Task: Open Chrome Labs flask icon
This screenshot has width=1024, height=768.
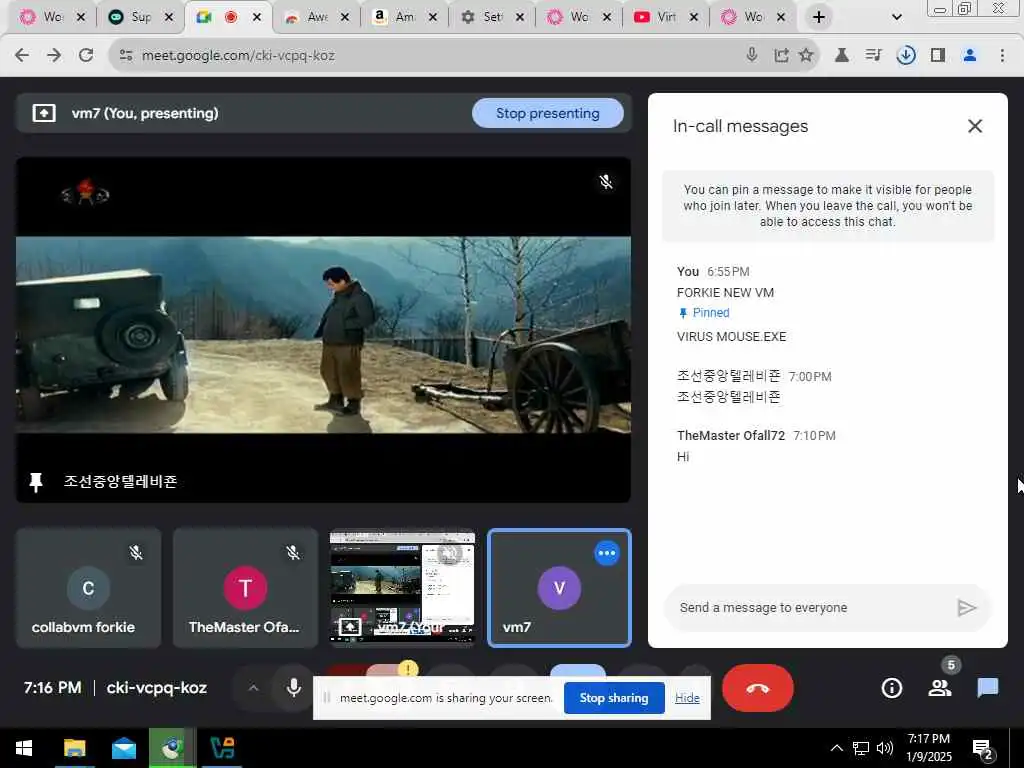Action: (842, 56)
